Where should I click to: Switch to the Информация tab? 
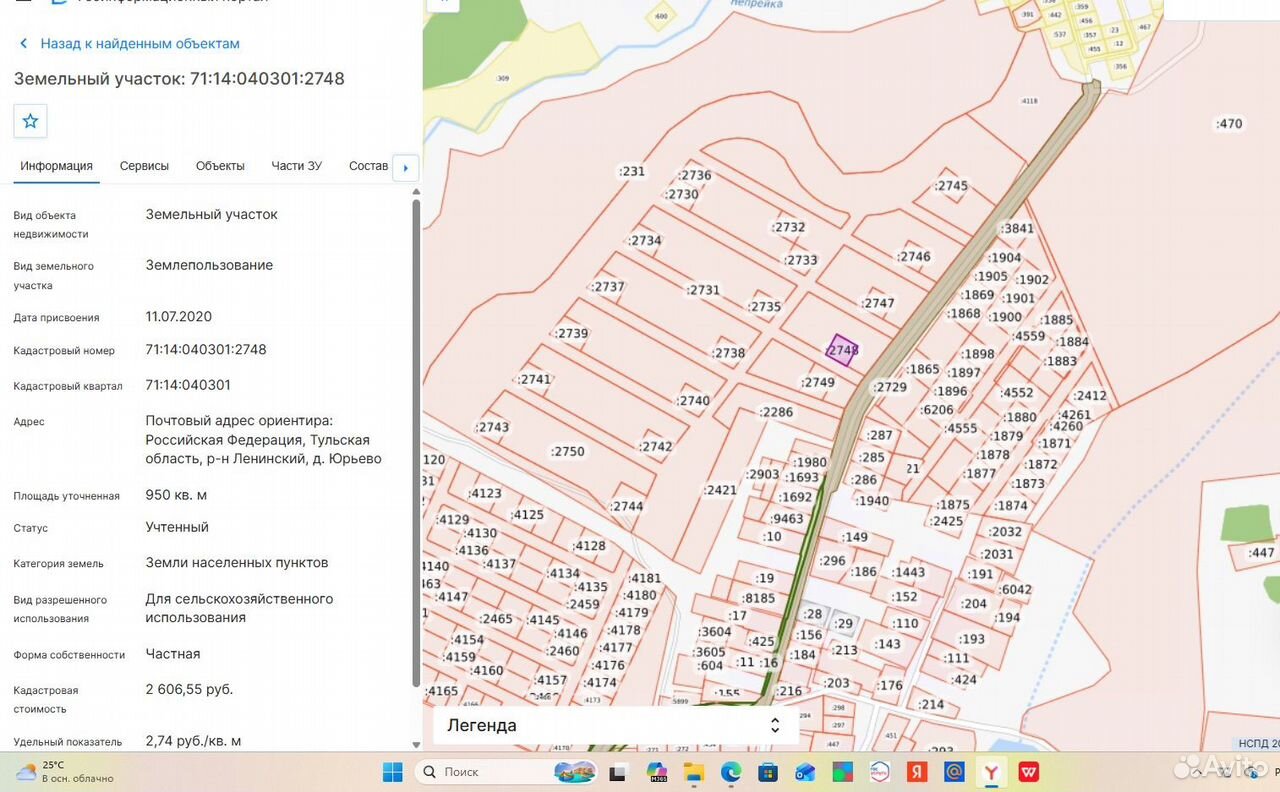(57, 166)
